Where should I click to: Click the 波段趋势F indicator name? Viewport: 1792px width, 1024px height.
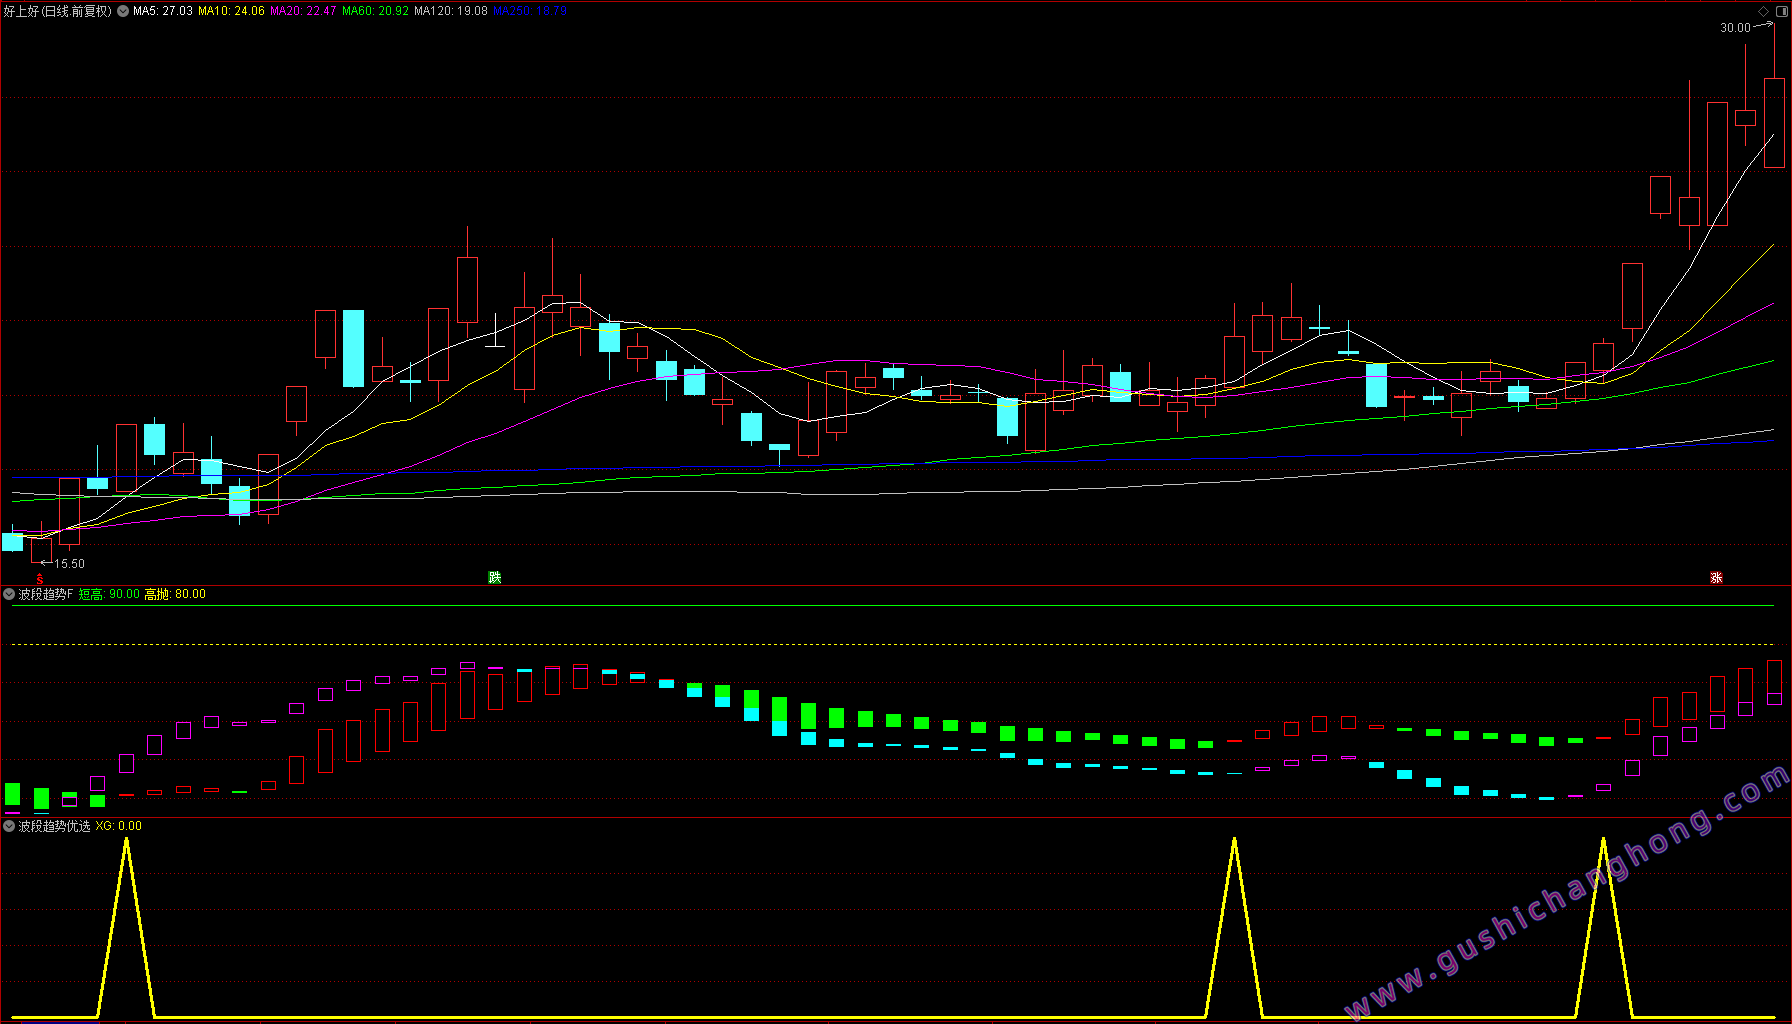point(46,594)
